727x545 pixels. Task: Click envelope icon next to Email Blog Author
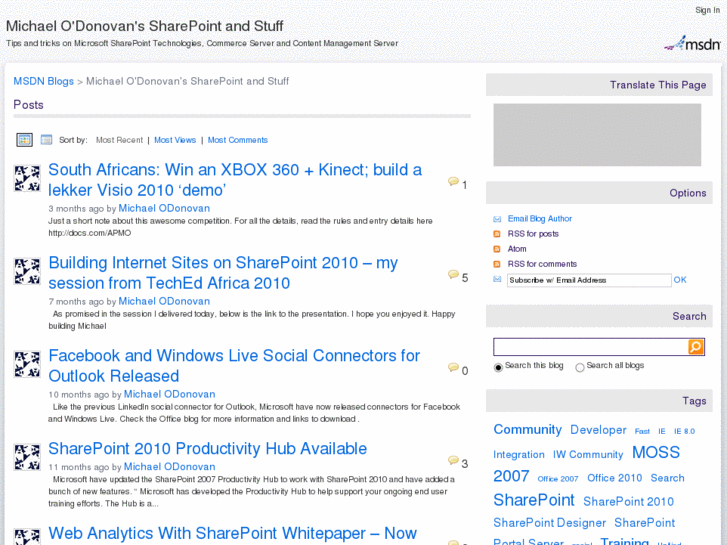click(497, 219)
